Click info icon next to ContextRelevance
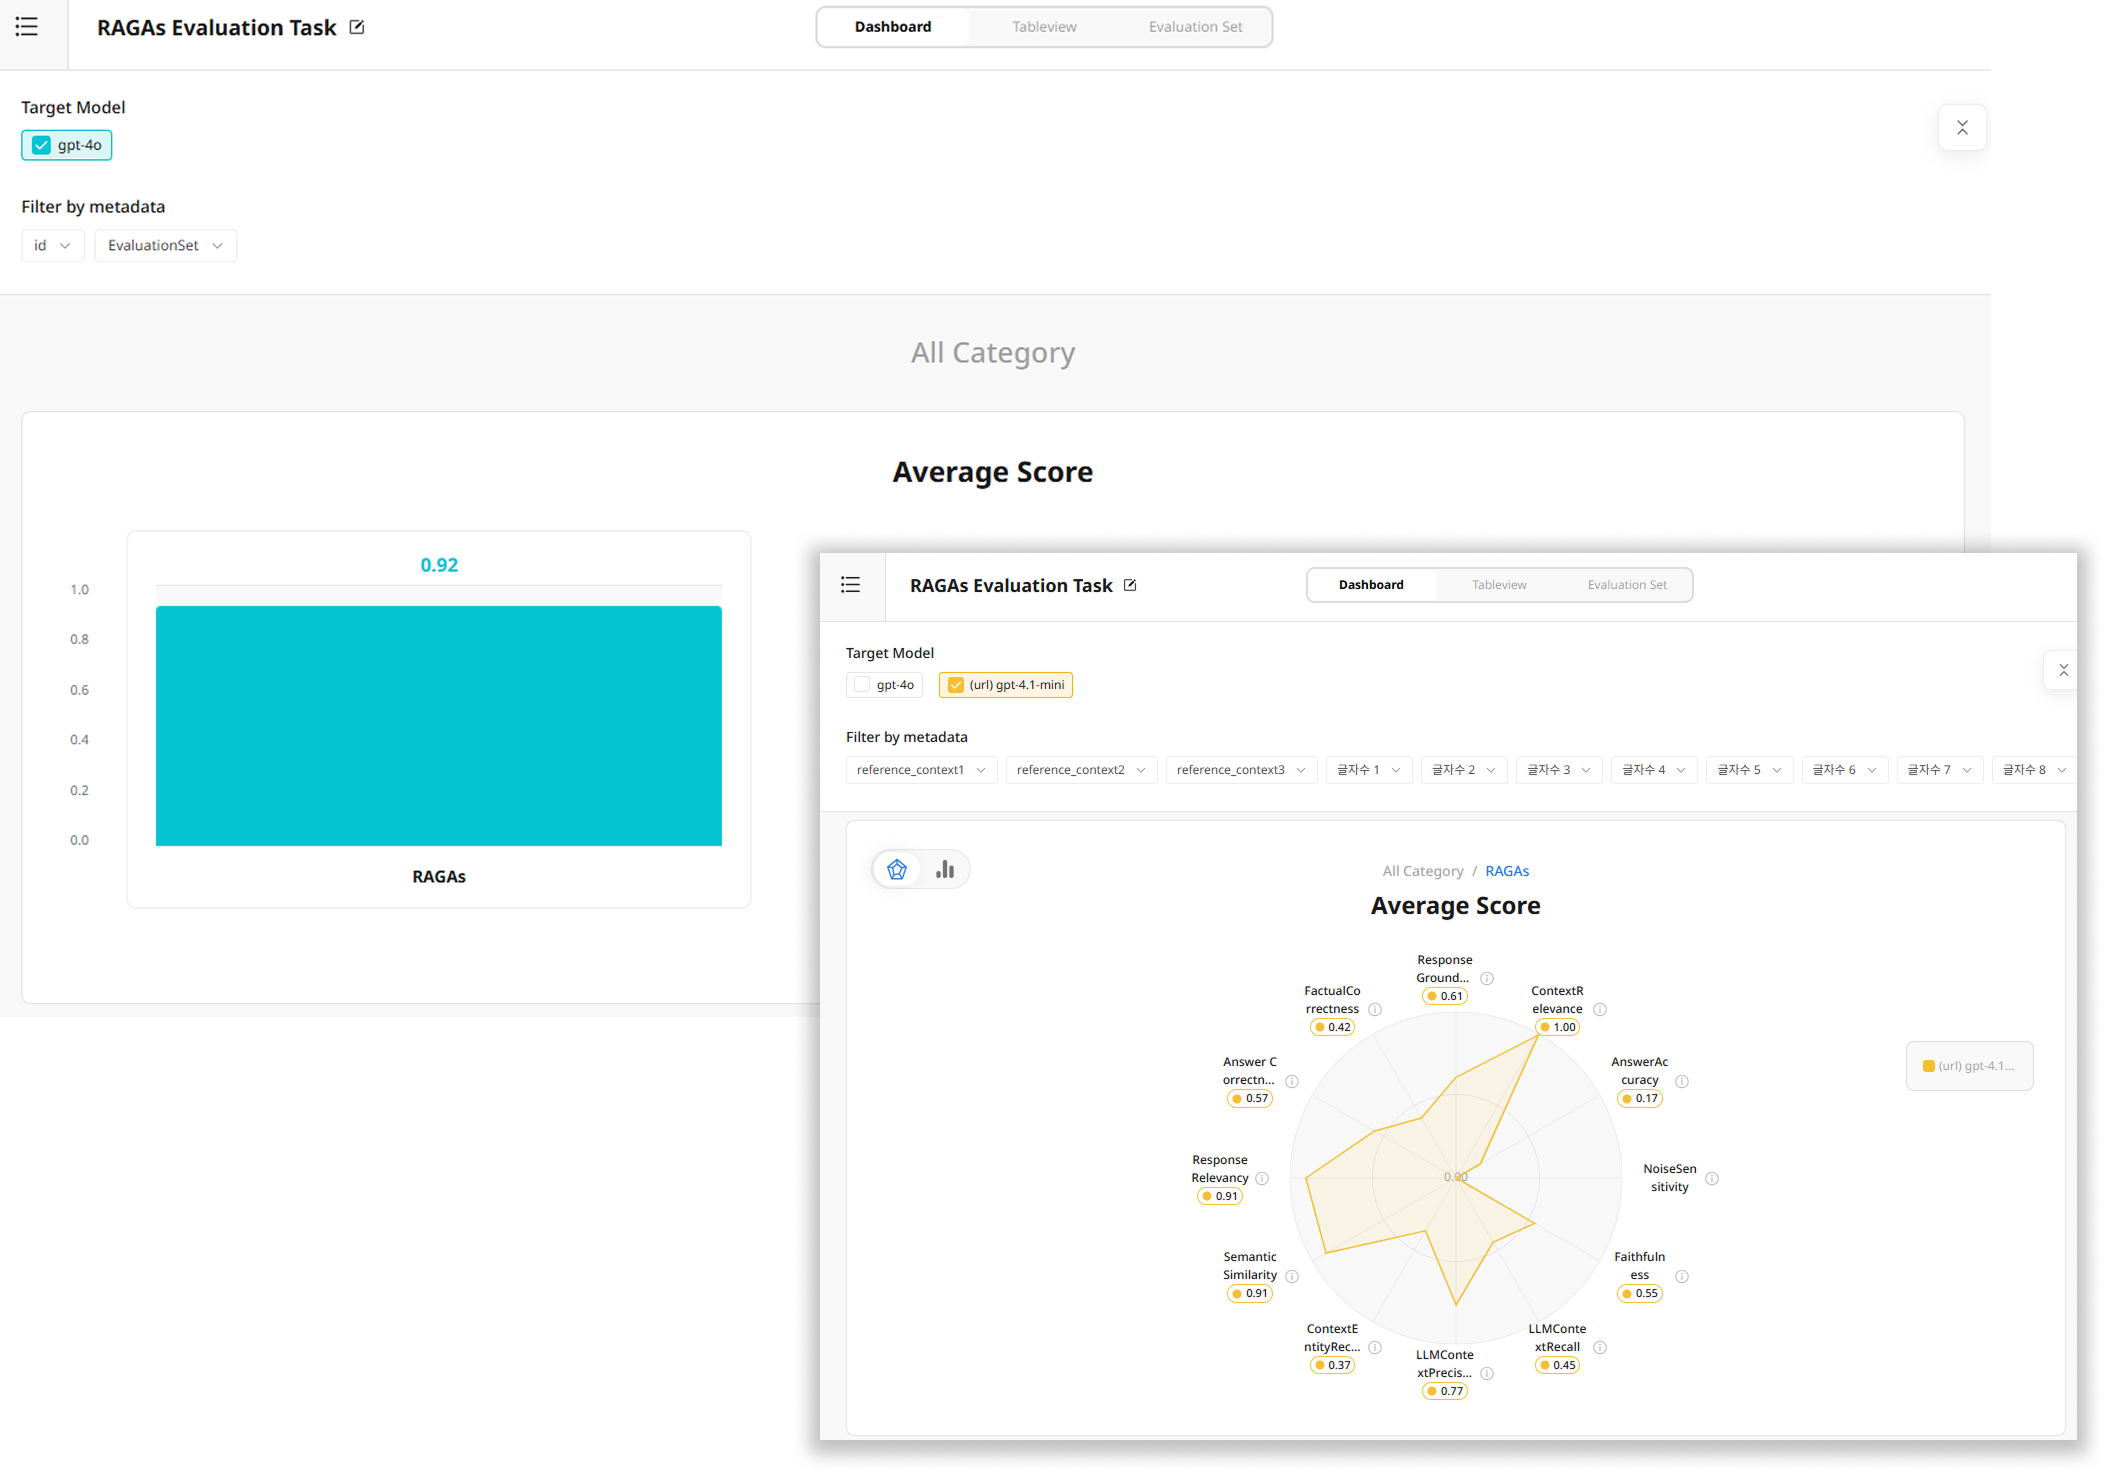The height and width of the screenshot is (1474, 2107). click(x=1600, y=1009)
